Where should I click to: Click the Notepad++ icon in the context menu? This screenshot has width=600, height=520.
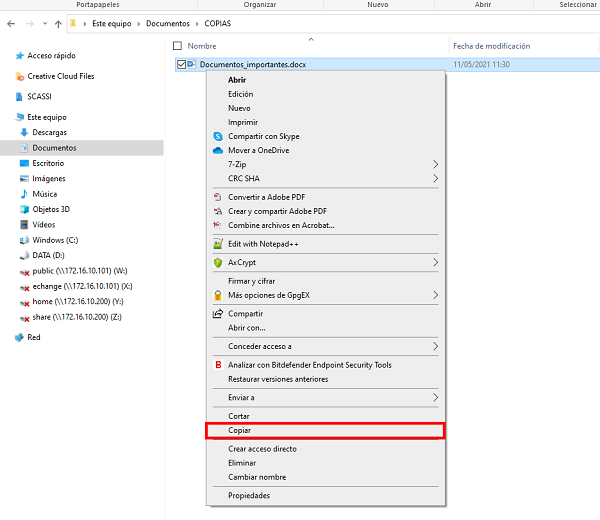point(217,243)
